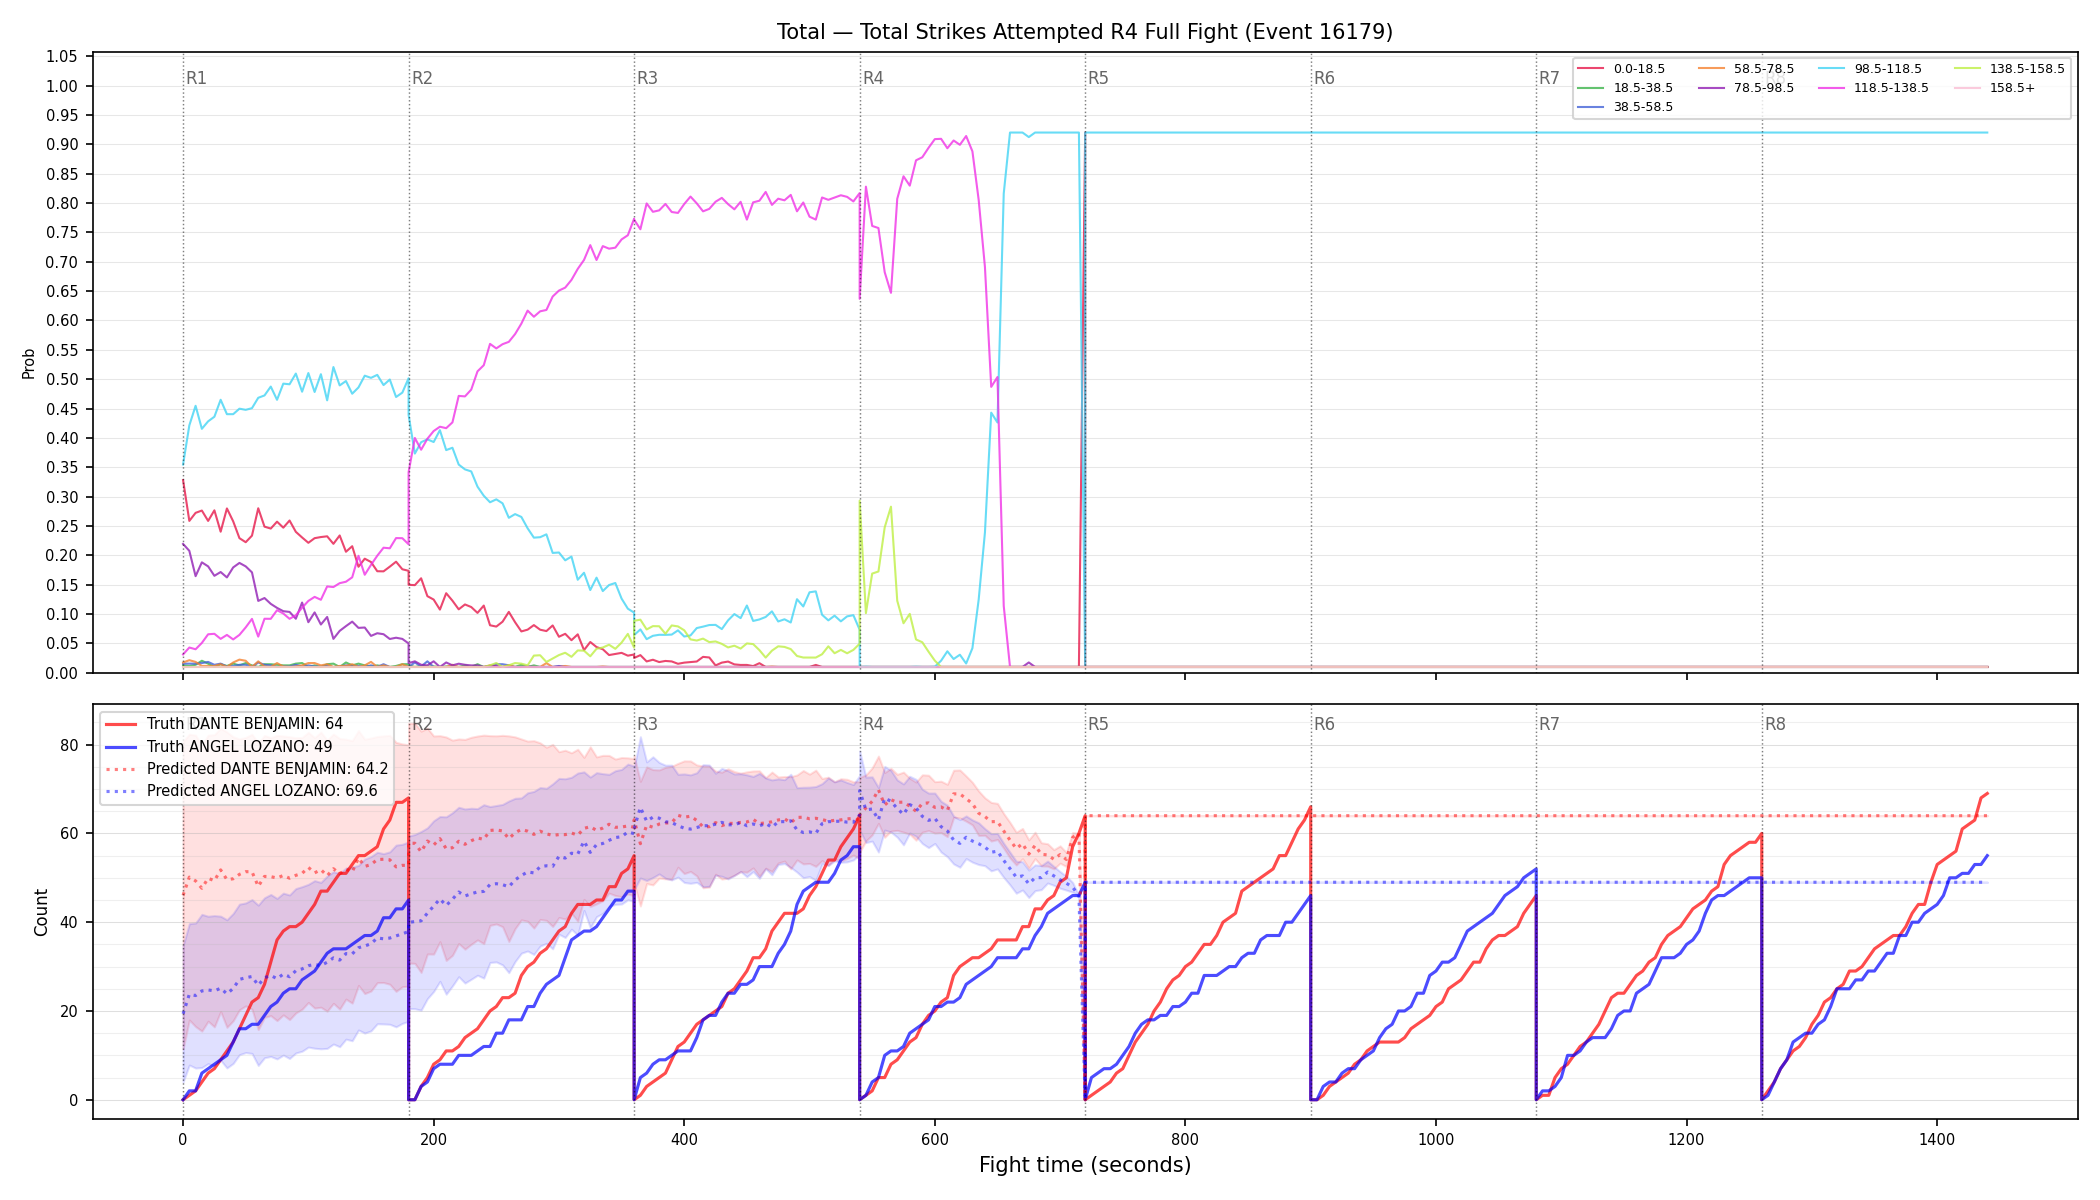Click the 'Fight time (seconds)' axis label
Image resolution: width=2100 pixels, height=1200 pixels.
click(x=1085, y=1165)
